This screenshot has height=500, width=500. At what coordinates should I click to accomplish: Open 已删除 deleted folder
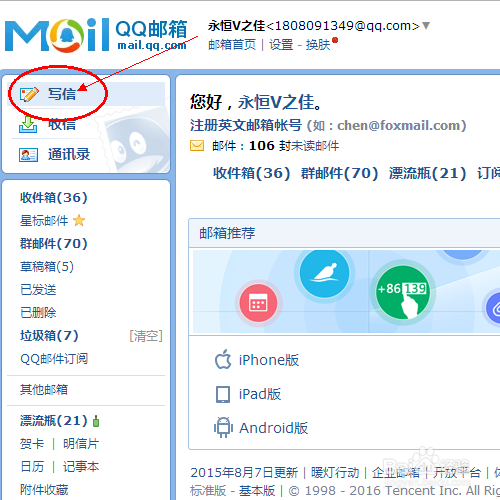(x=38, y=313)
